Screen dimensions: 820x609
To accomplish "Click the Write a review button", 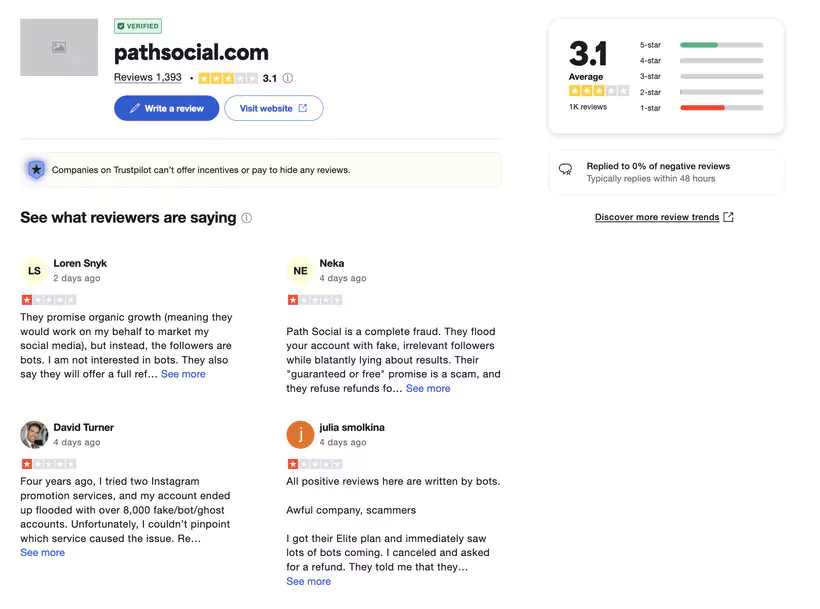I will pyautogui.click(x=166, y=108).
